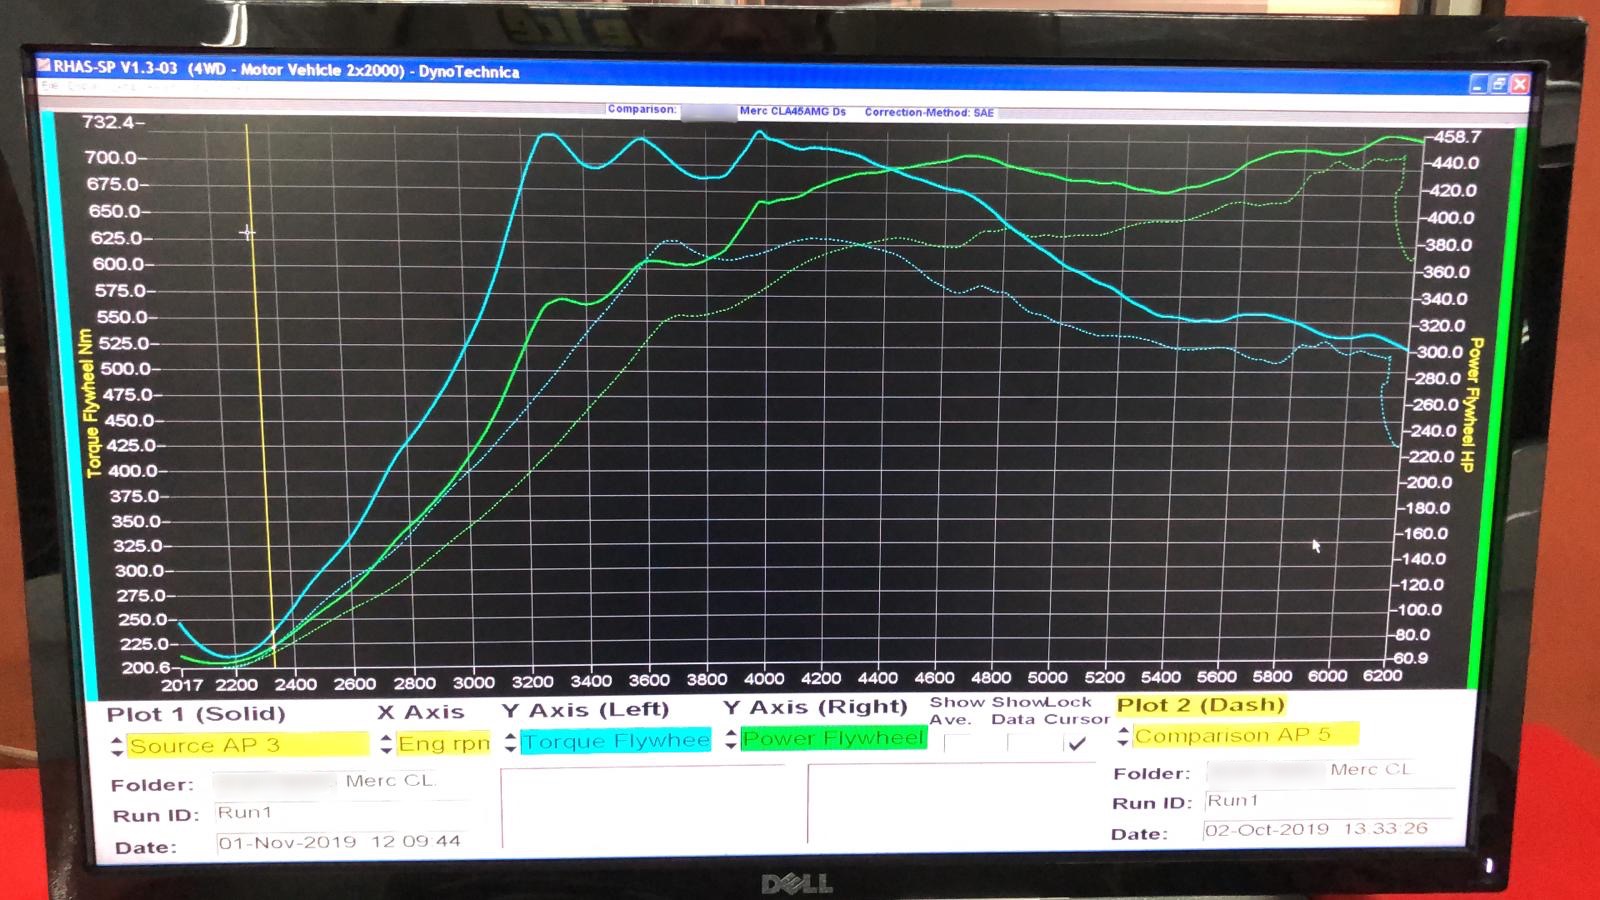Click the 4000 rpm axis label
1600x900 pixels.
point(764,679)
